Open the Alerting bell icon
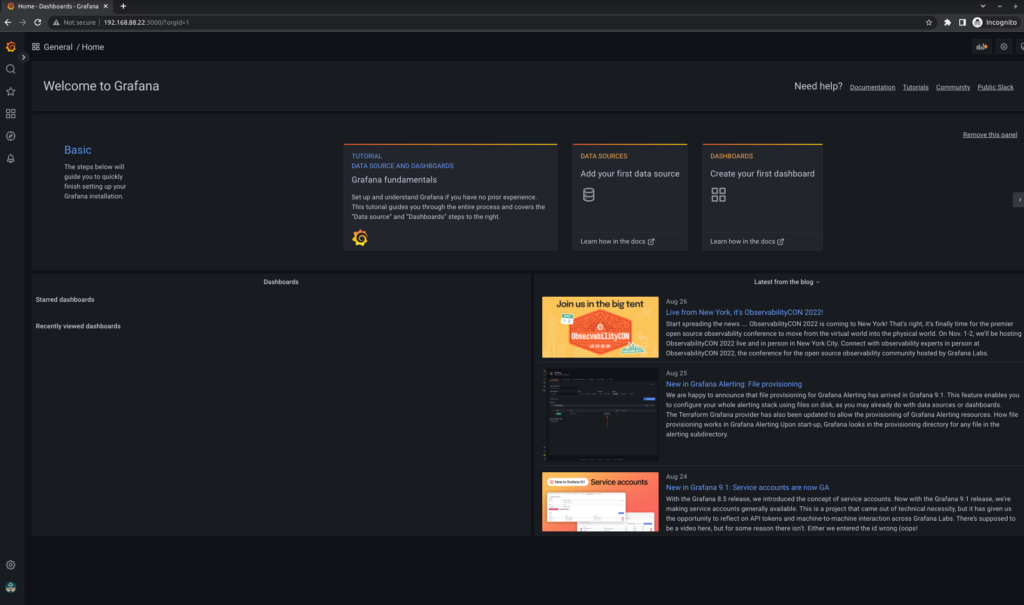The height and width of the screenshot is (605, 1024). tap(10, 158)
